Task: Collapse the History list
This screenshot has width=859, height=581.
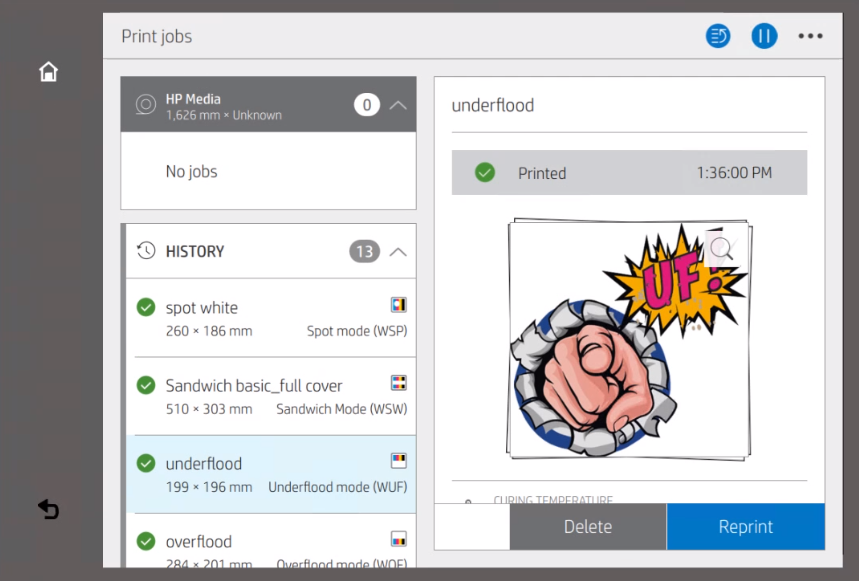Action: pyautogui.click(x=398, y=251)
